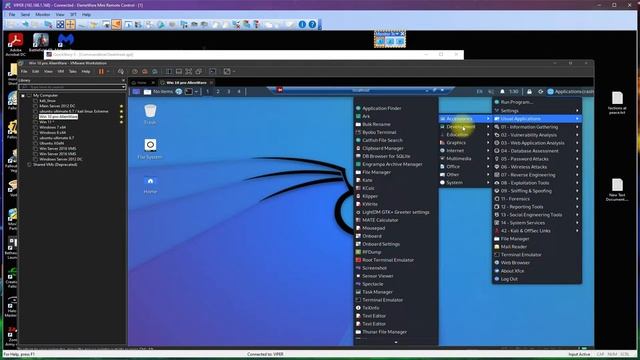640x360 pixels.
Task: Click the blue info icon in Mini Remote Control toolbar
Action: point(302,24)
